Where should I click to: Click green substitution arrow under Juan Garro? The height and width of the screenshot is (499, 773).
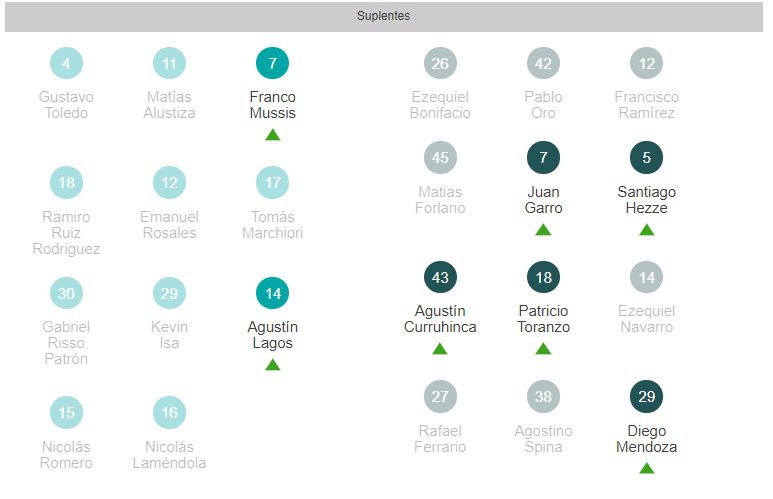click(x=543, y=229)
